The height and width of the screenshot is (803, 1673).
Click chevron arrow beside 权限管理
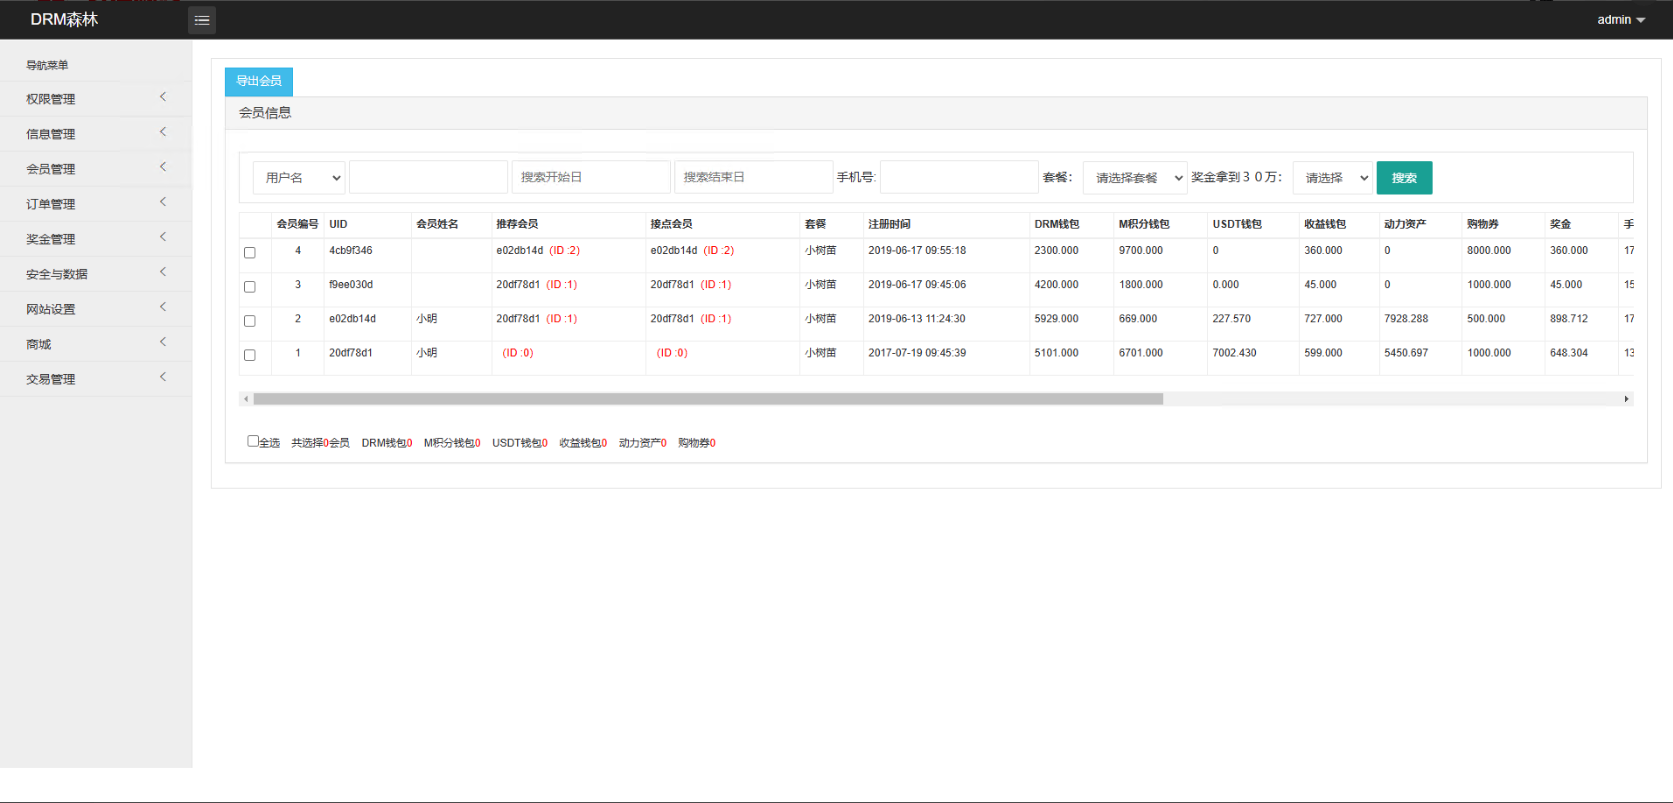click(x=163, y=97)
